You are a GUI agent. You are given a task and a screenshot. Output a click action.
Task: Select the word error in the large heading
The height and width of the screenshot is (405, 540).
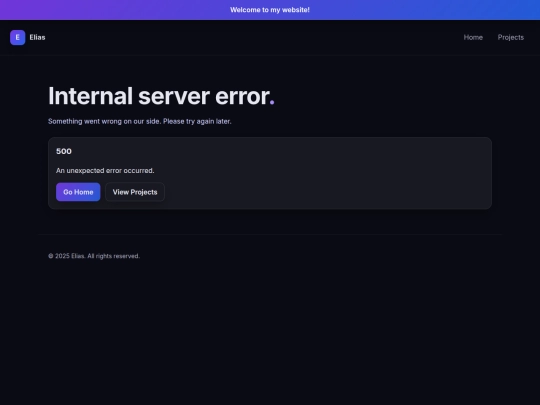pos(242,96)
